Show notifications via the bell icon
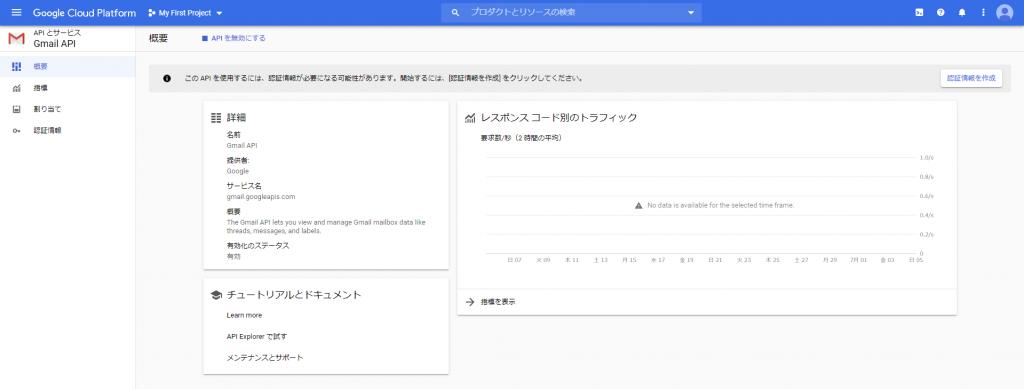Screen dimensions: 1024x389 pyautogui.click(x=961, y=12)
